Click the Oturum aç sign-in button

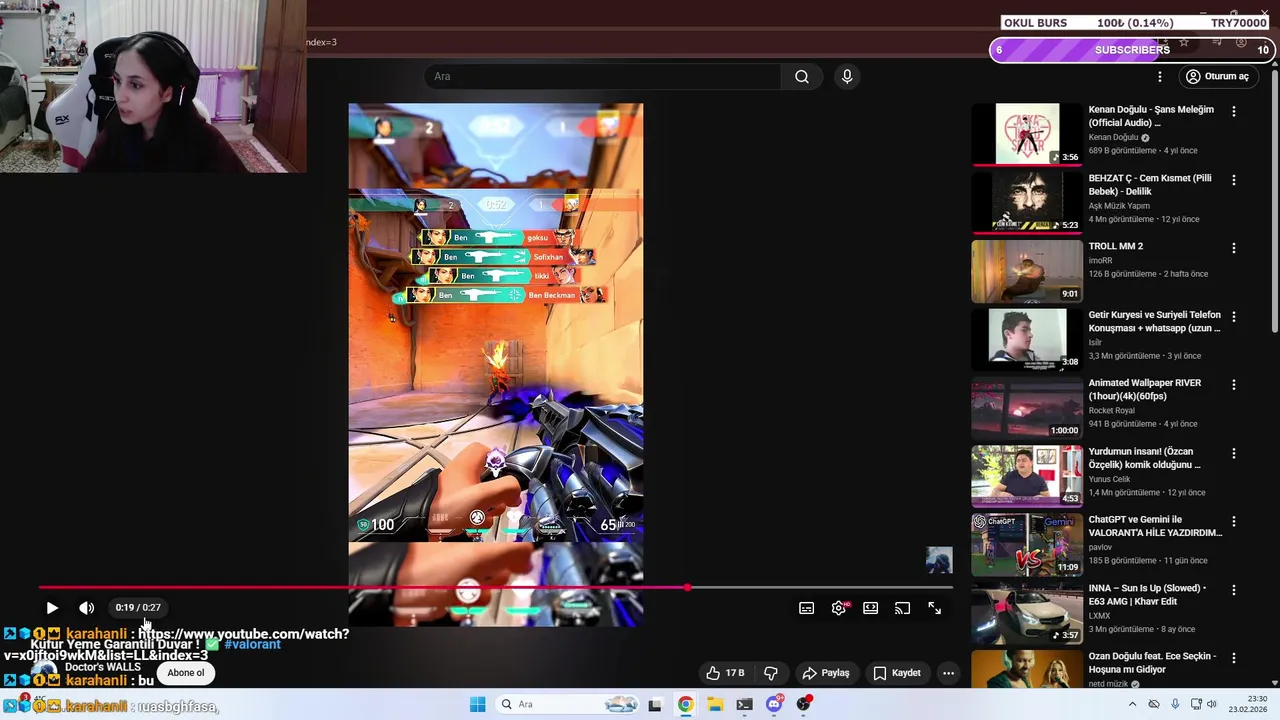click(x=1216, y=77)
